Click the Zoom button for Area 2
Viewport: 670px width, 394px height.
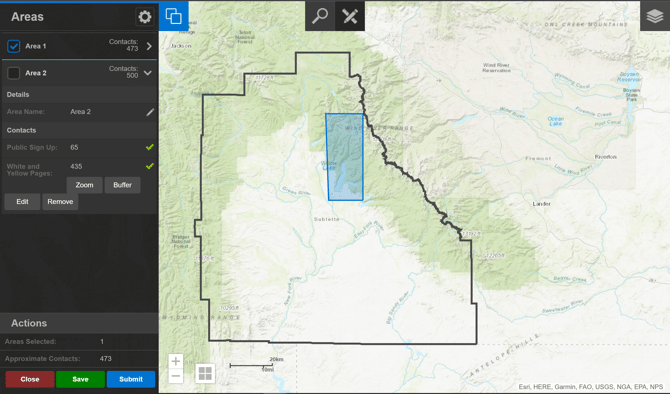[x=84, y=185]
